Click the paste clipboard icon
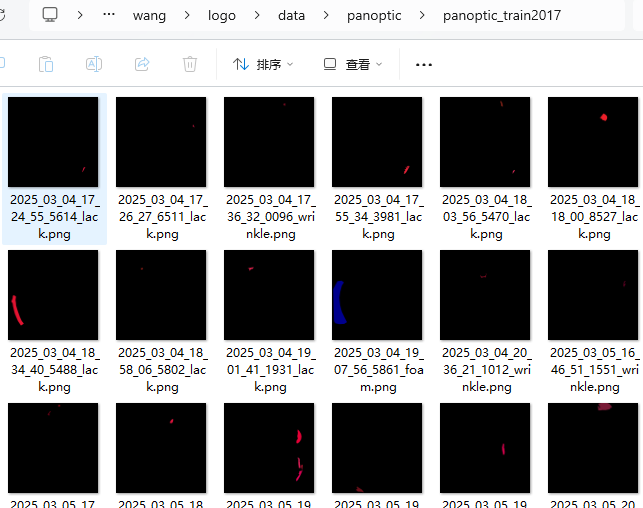The width and height of the screenshot is (643, 508). pos(46,64)
